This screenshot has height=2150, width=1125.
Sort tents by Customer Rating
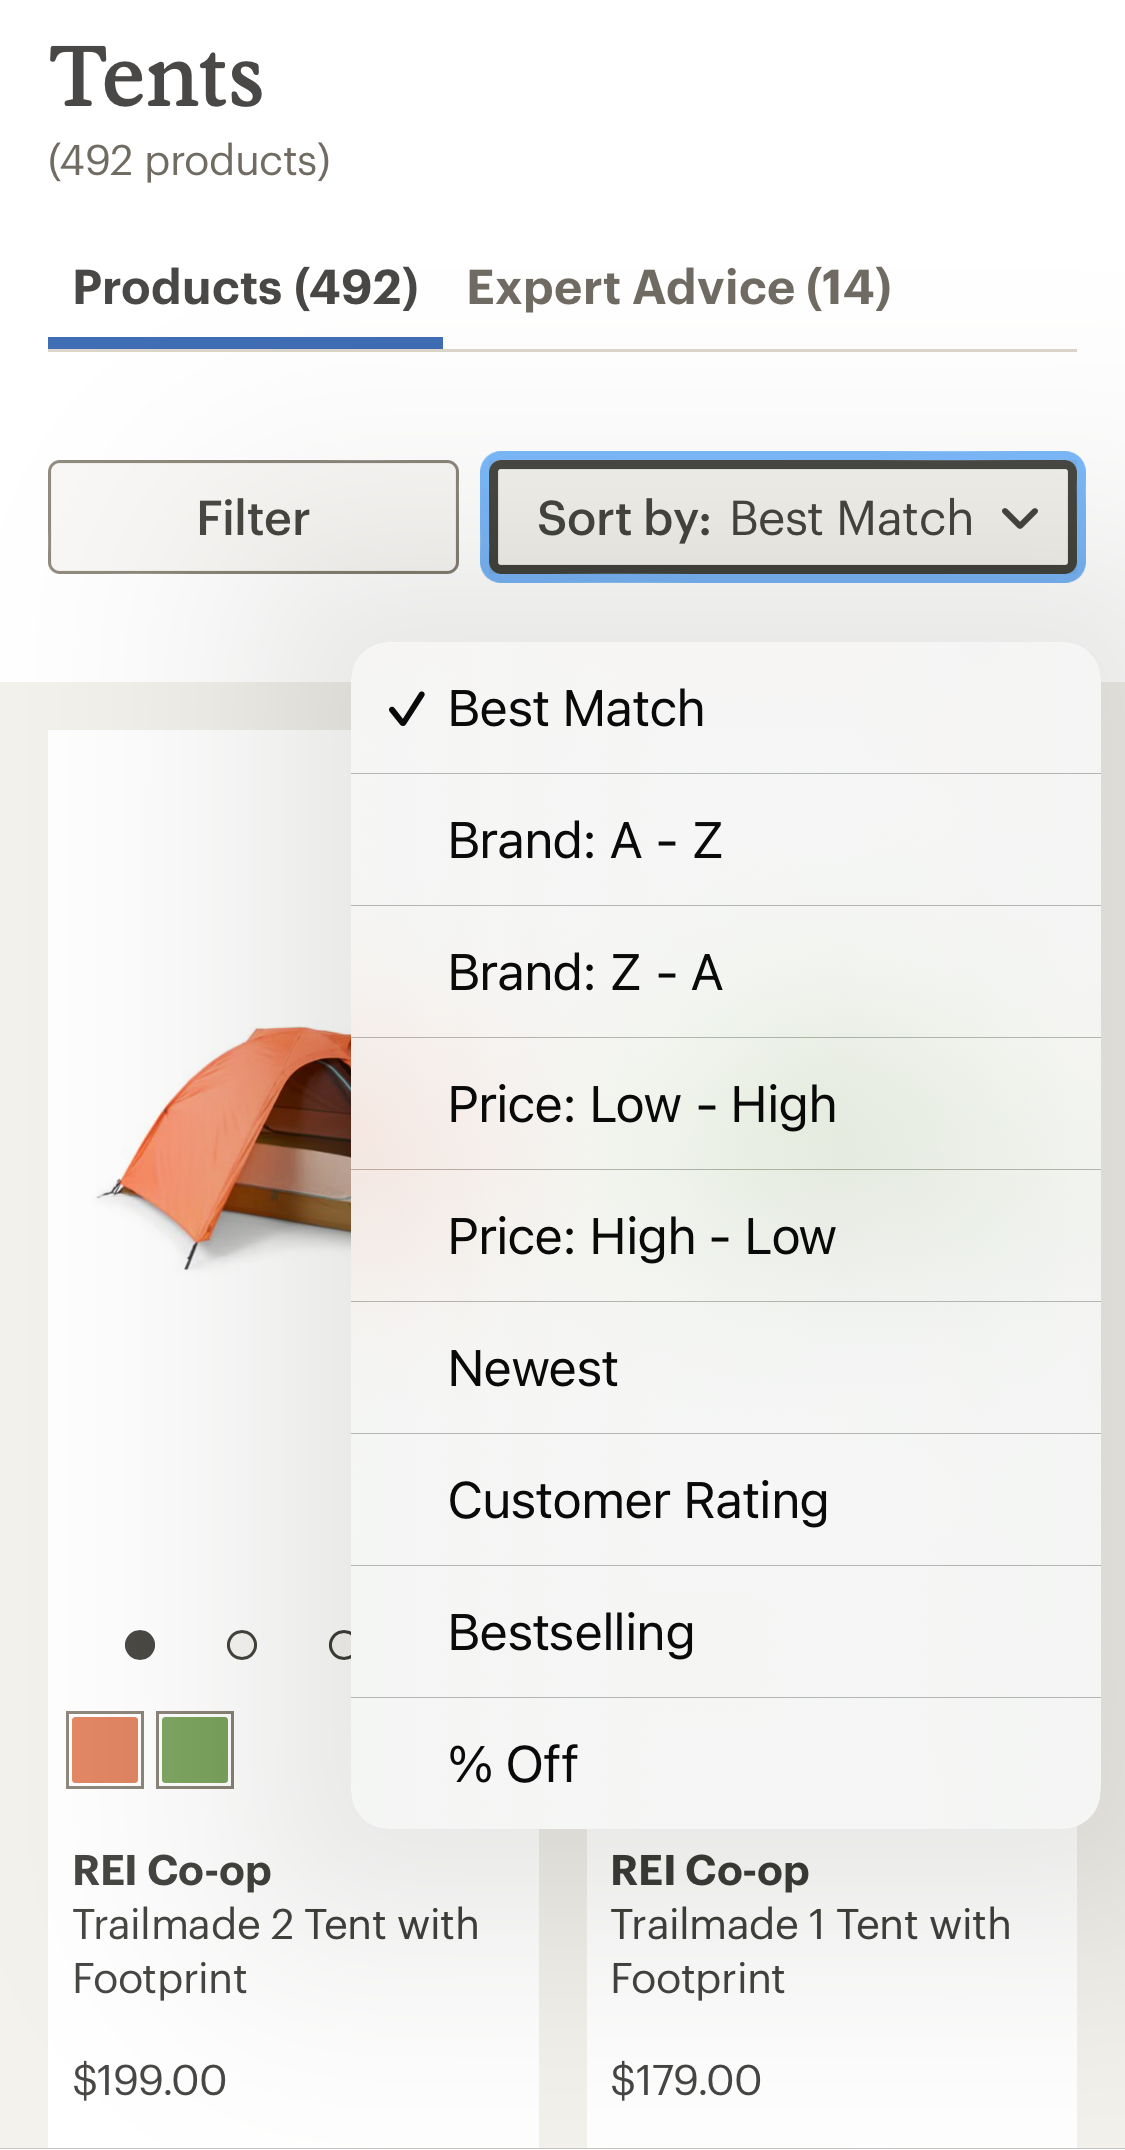point(638,1501)
